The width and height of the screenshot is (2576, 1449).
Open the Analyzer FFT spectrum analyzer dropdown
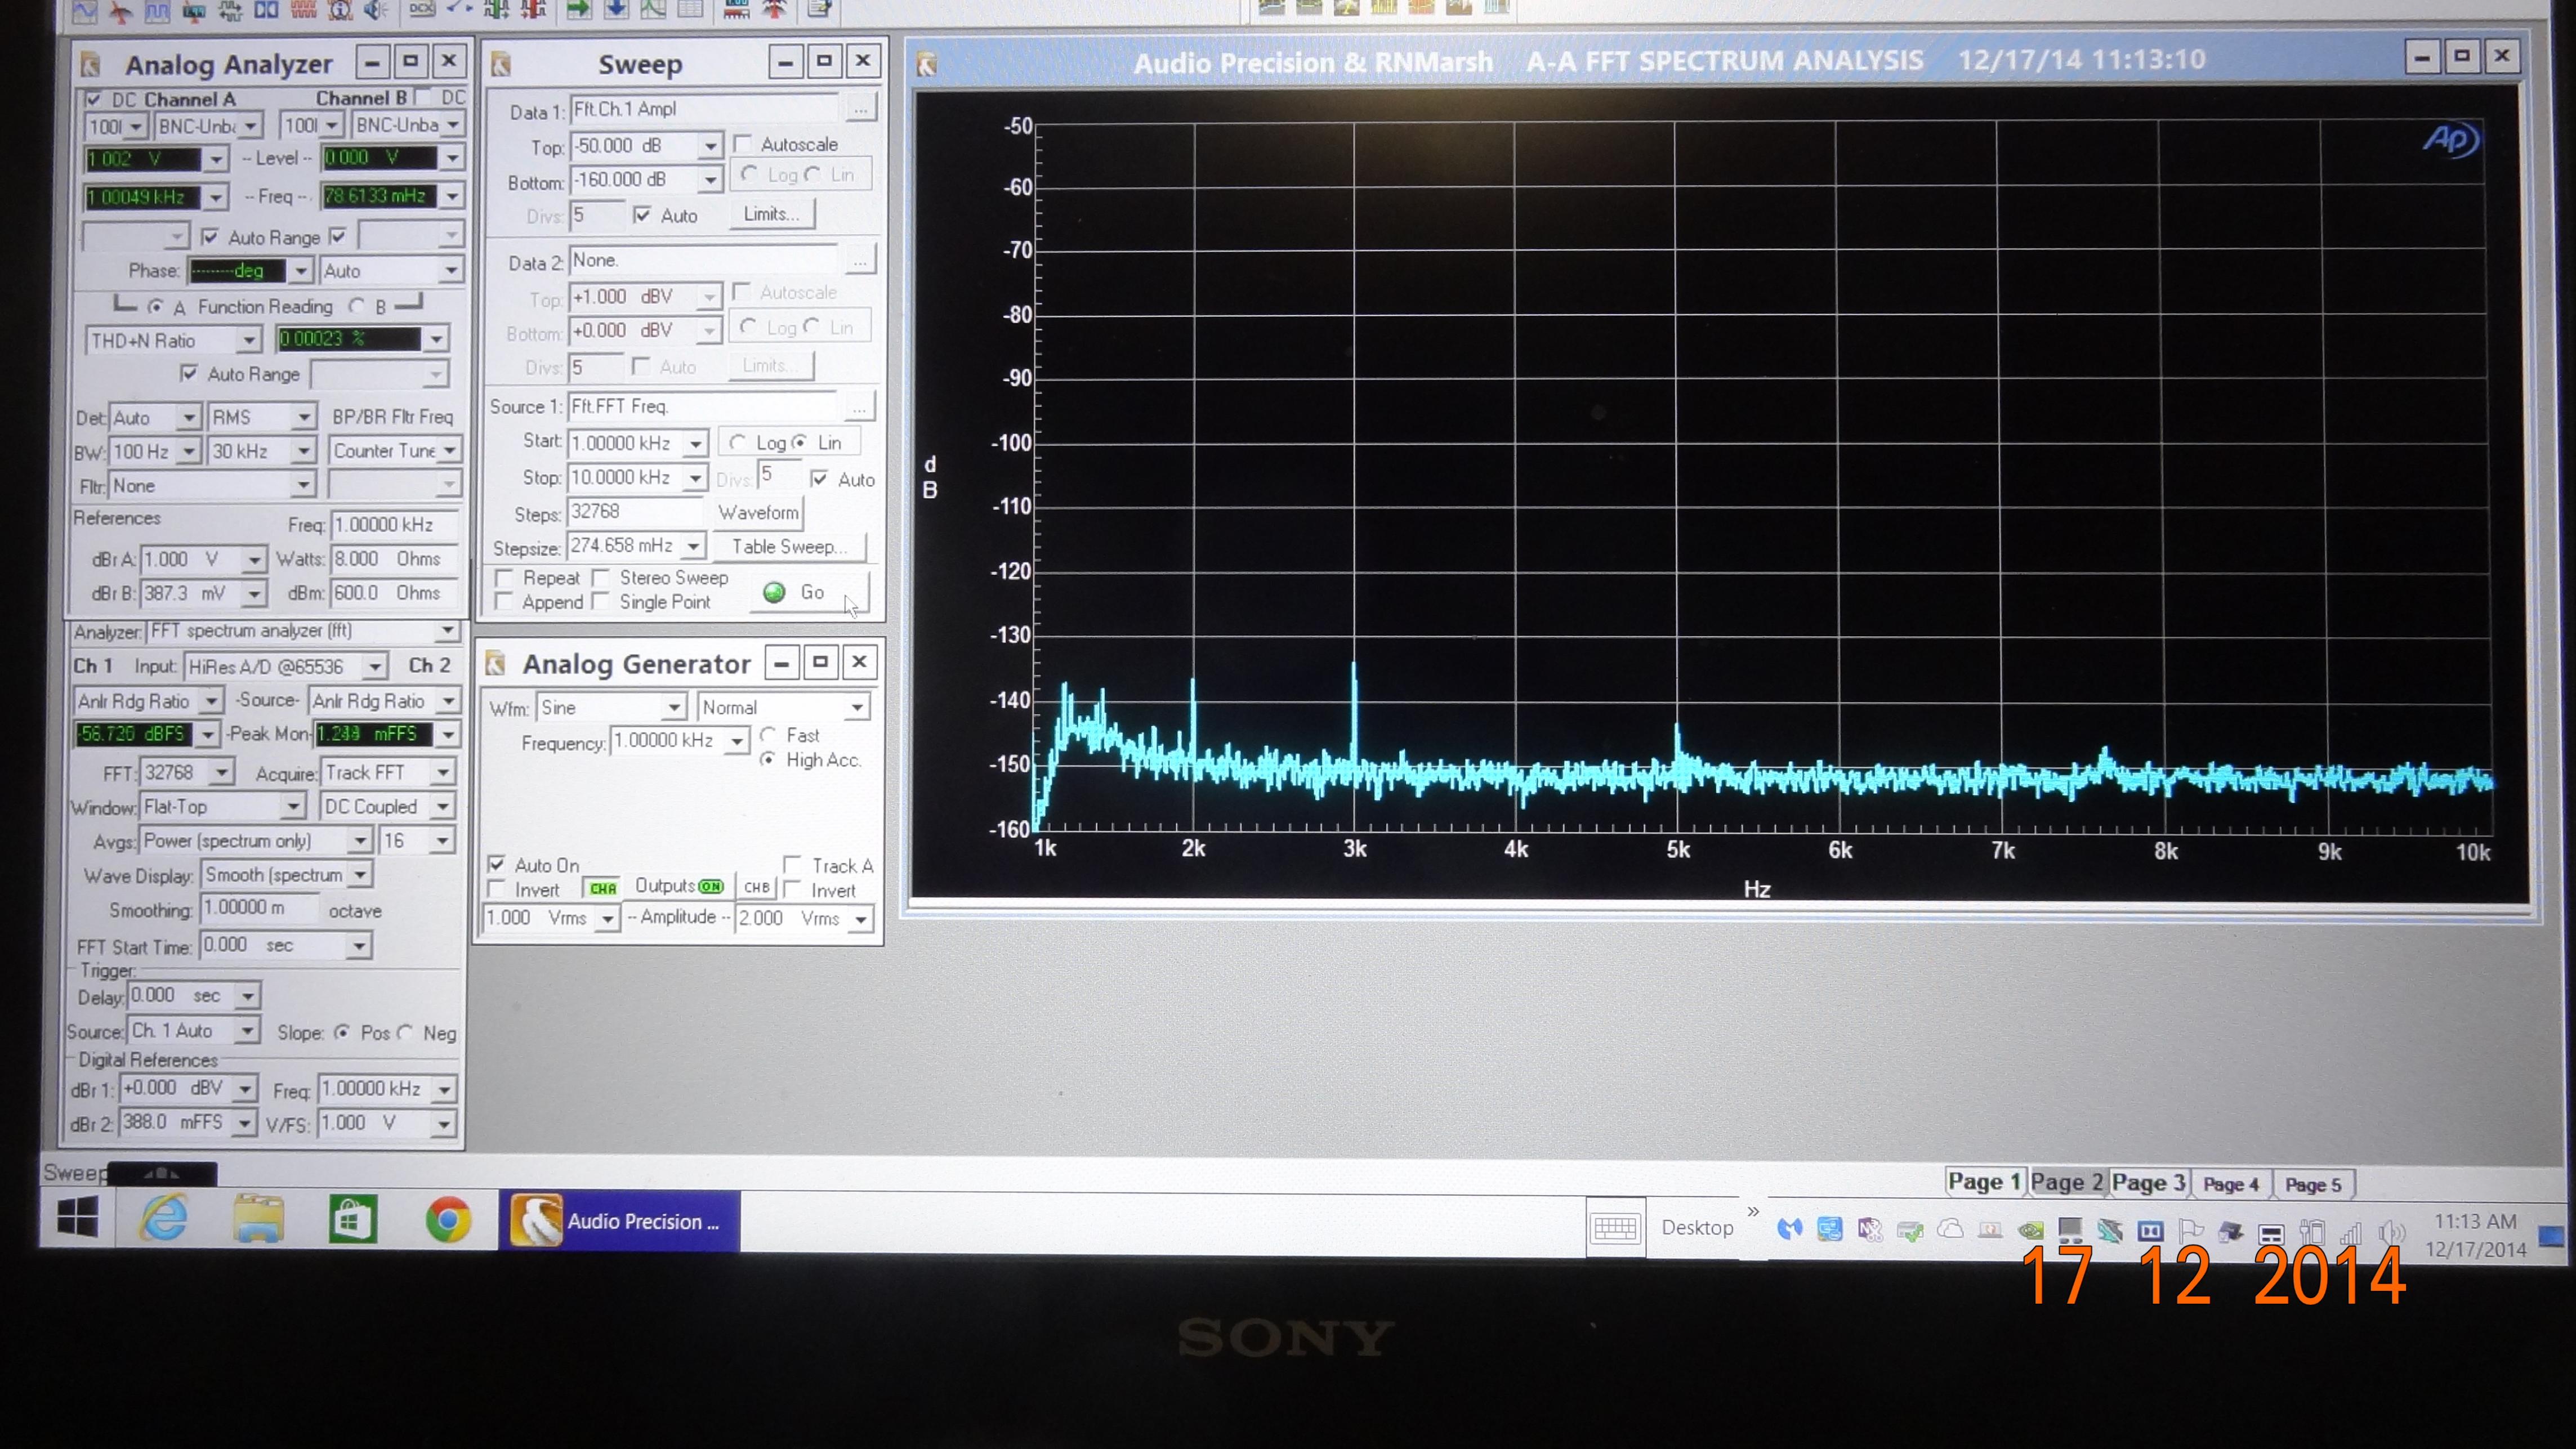447,631
